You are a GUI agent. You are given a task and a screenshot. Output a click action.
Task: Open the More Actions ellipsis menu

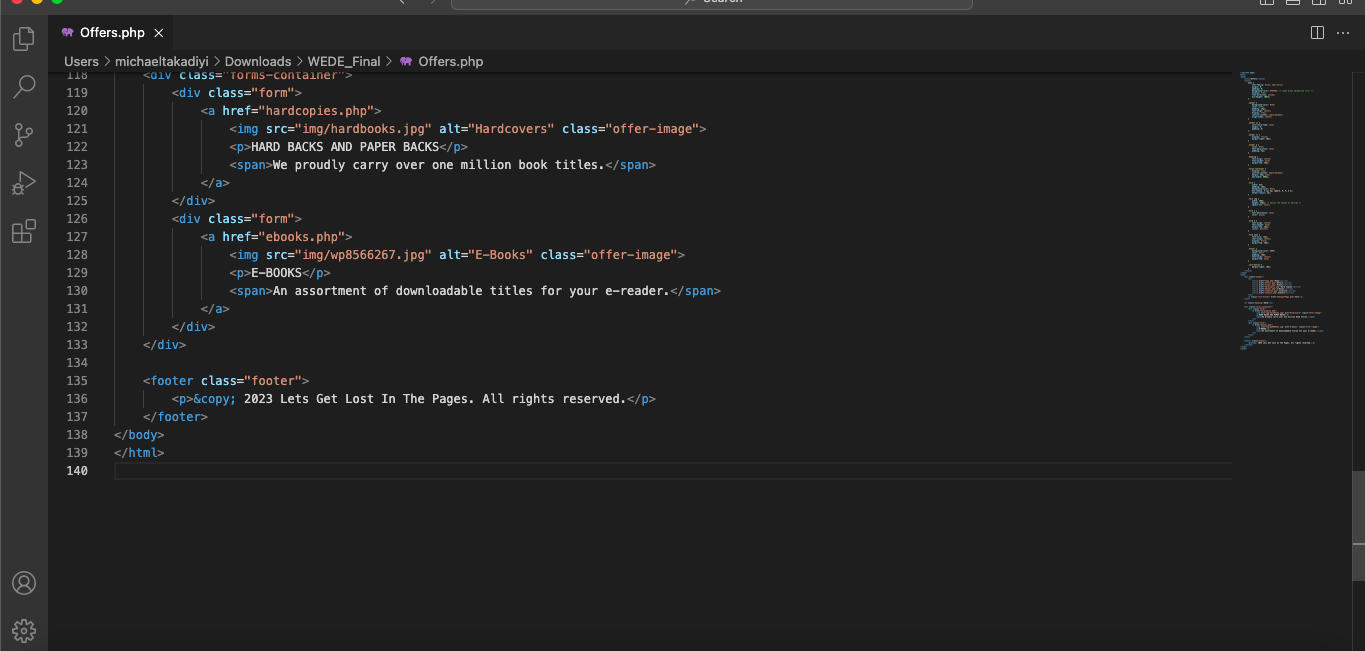1343,33
